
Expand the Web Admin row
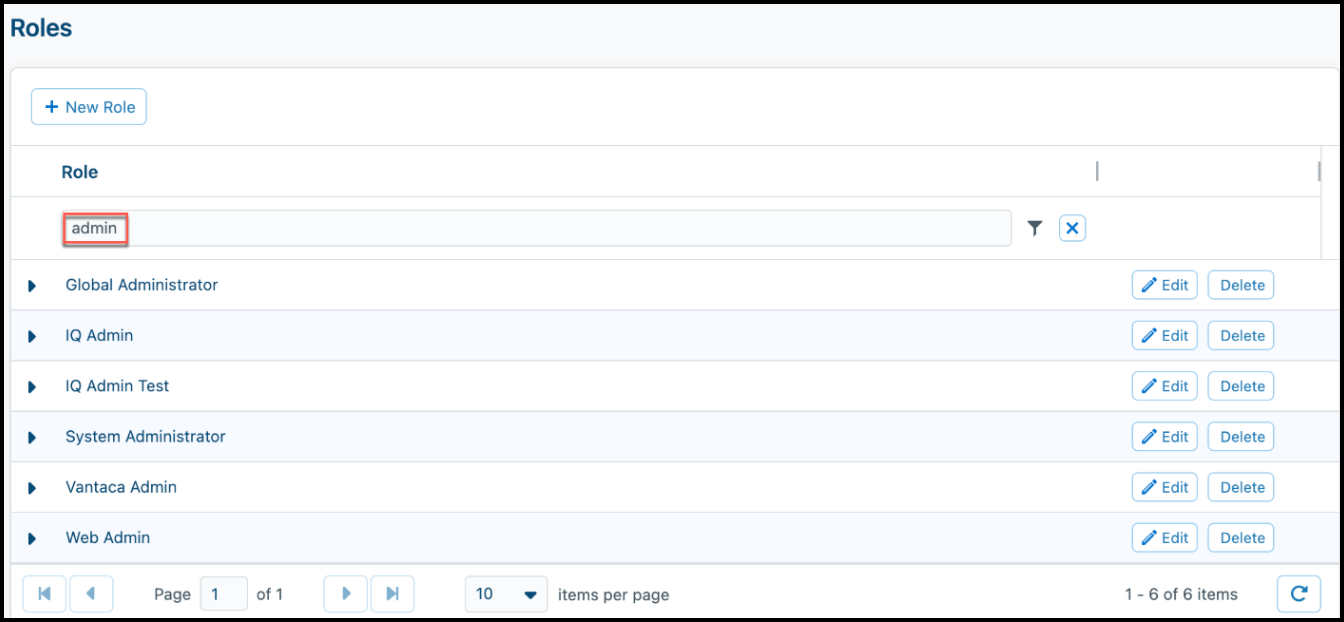tap(32, 538)
